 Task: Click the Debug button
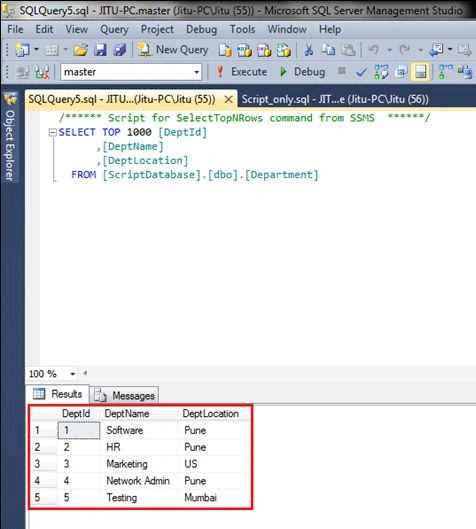tap(303, 72)
